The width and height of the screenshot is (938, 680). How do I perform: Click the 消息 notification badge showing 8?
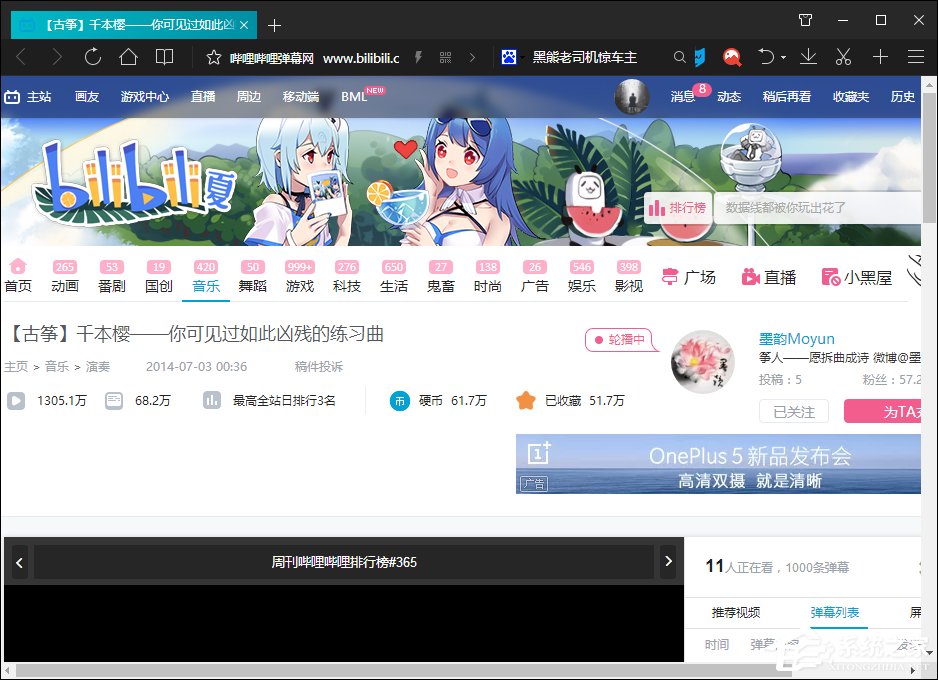[700, 88]
